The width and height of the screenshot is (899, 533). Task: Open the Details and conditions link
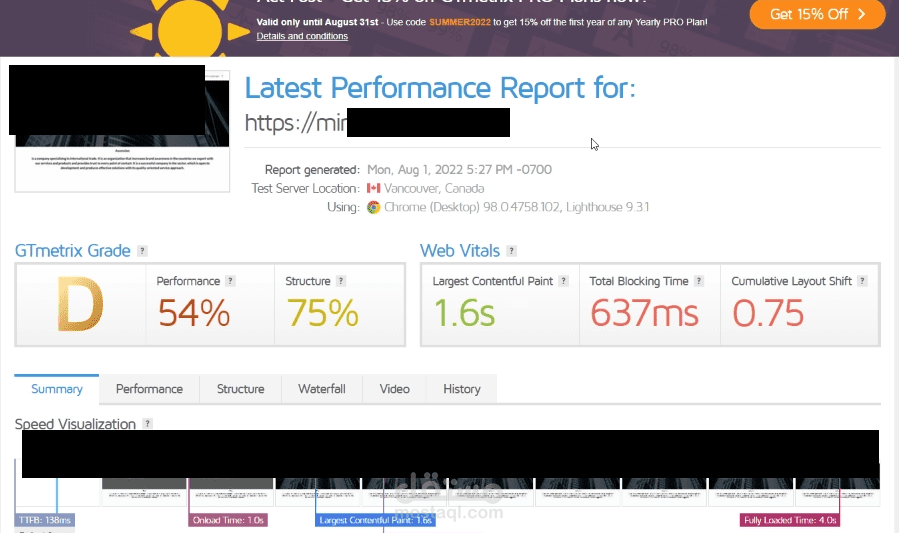pos(302,36)
